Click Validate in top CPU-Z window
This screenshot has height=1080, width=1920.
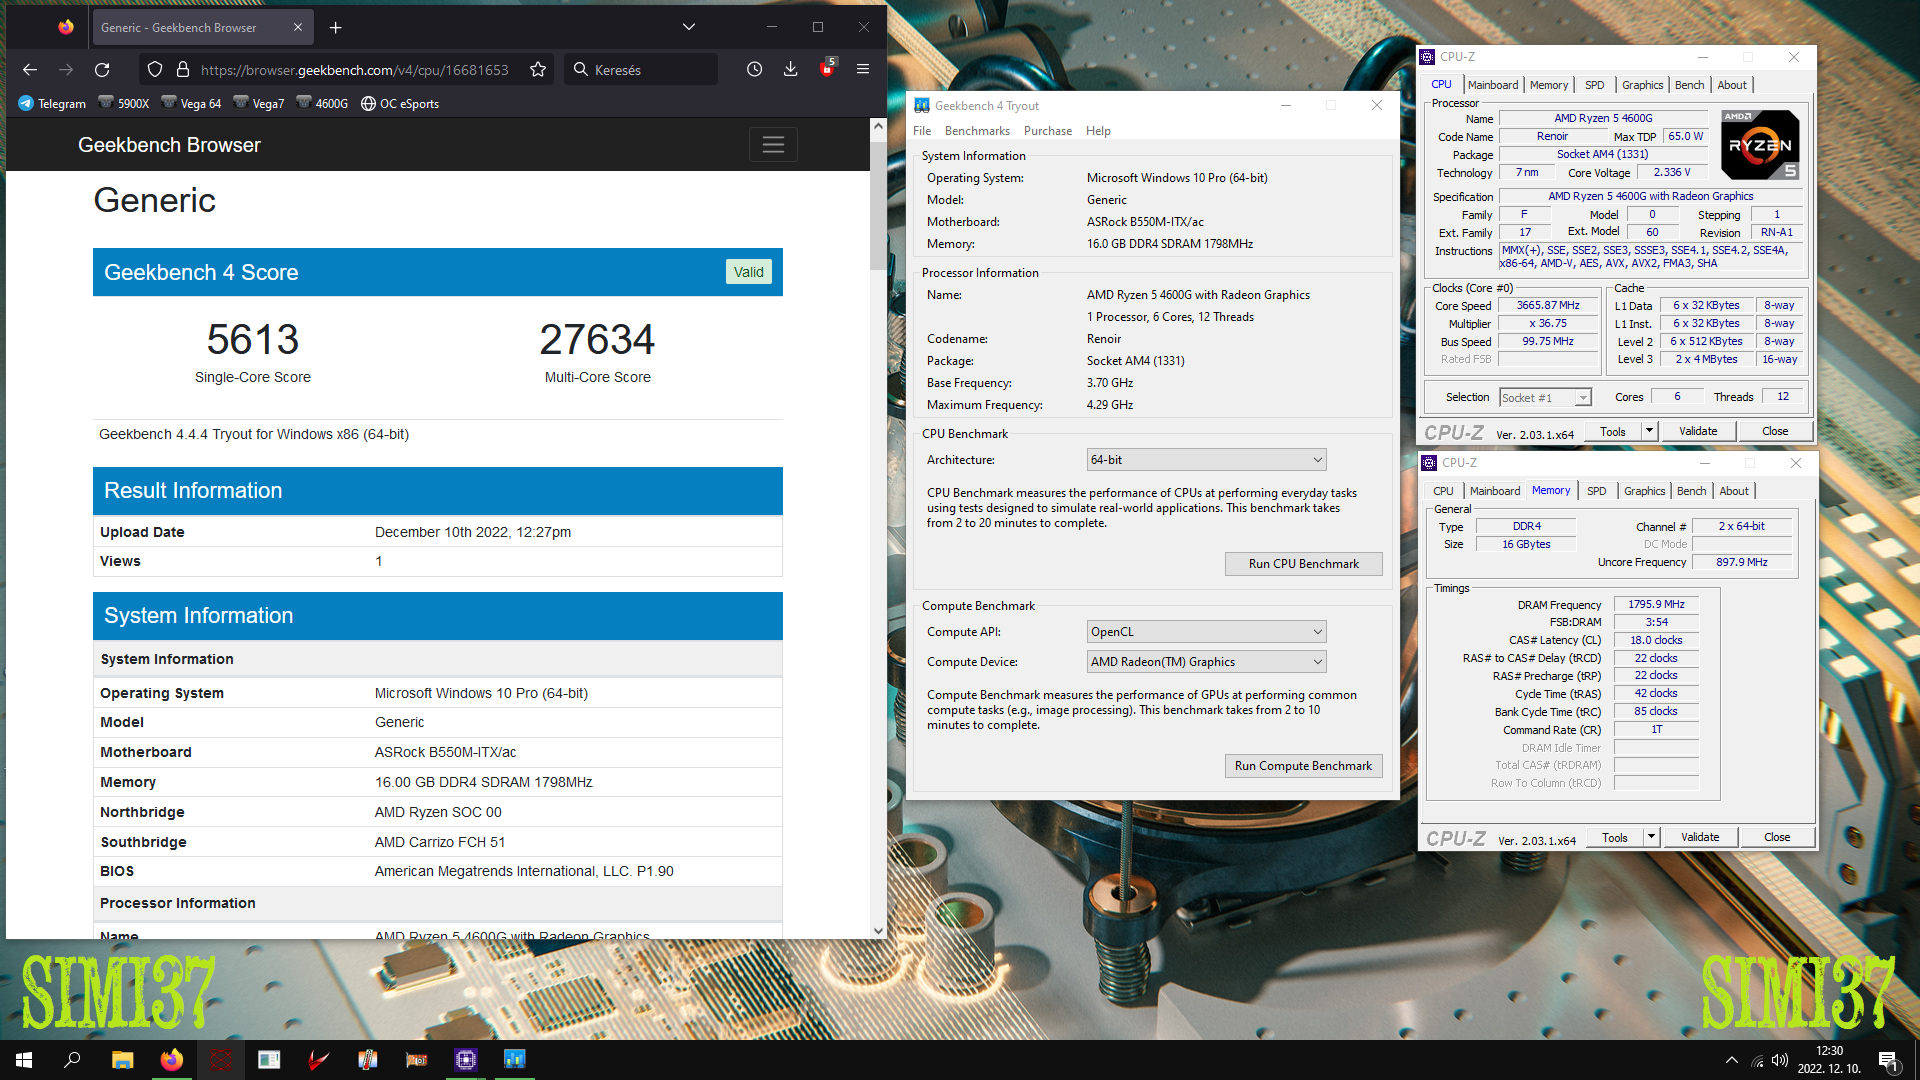(x=1698, y=431)
